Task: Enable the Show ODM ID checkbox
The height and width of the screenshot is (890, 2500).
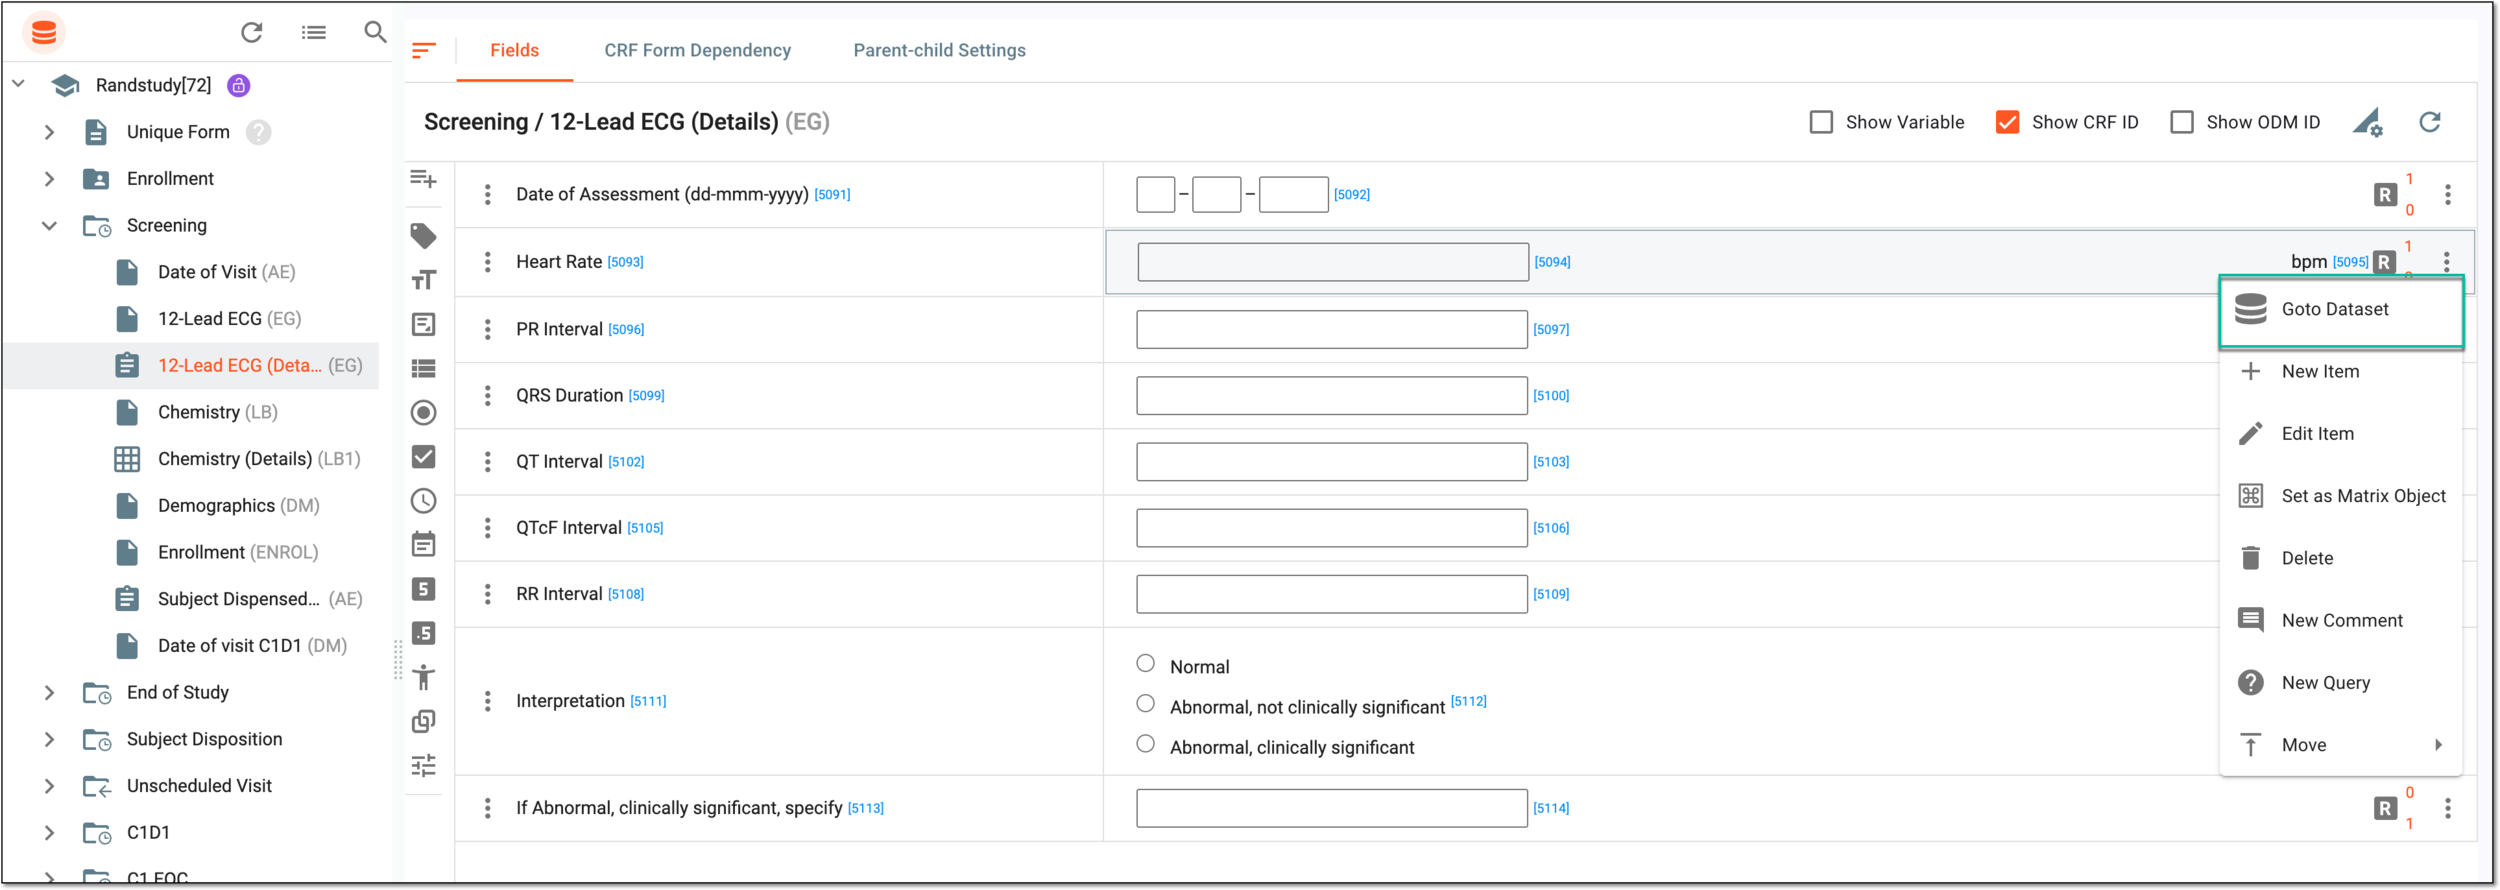Action: (2182, 122)
